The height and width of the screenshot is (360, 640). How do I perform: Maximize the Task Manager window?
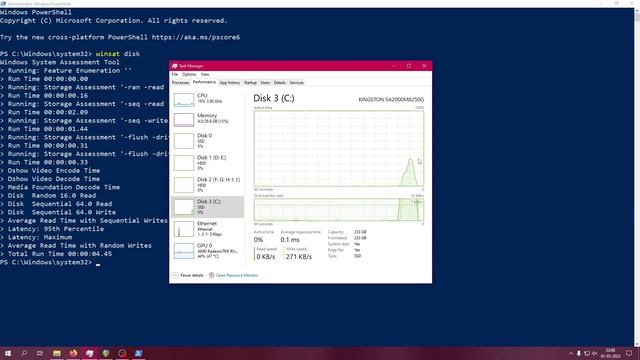click(409, 66)
